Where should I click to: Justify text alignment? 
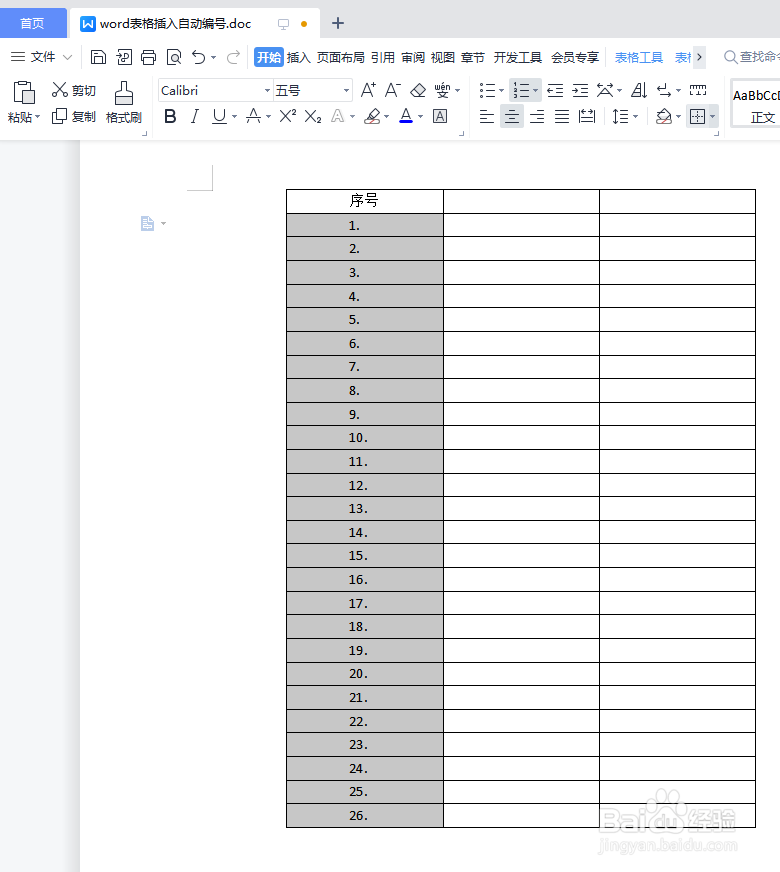(x=562, y=116)
